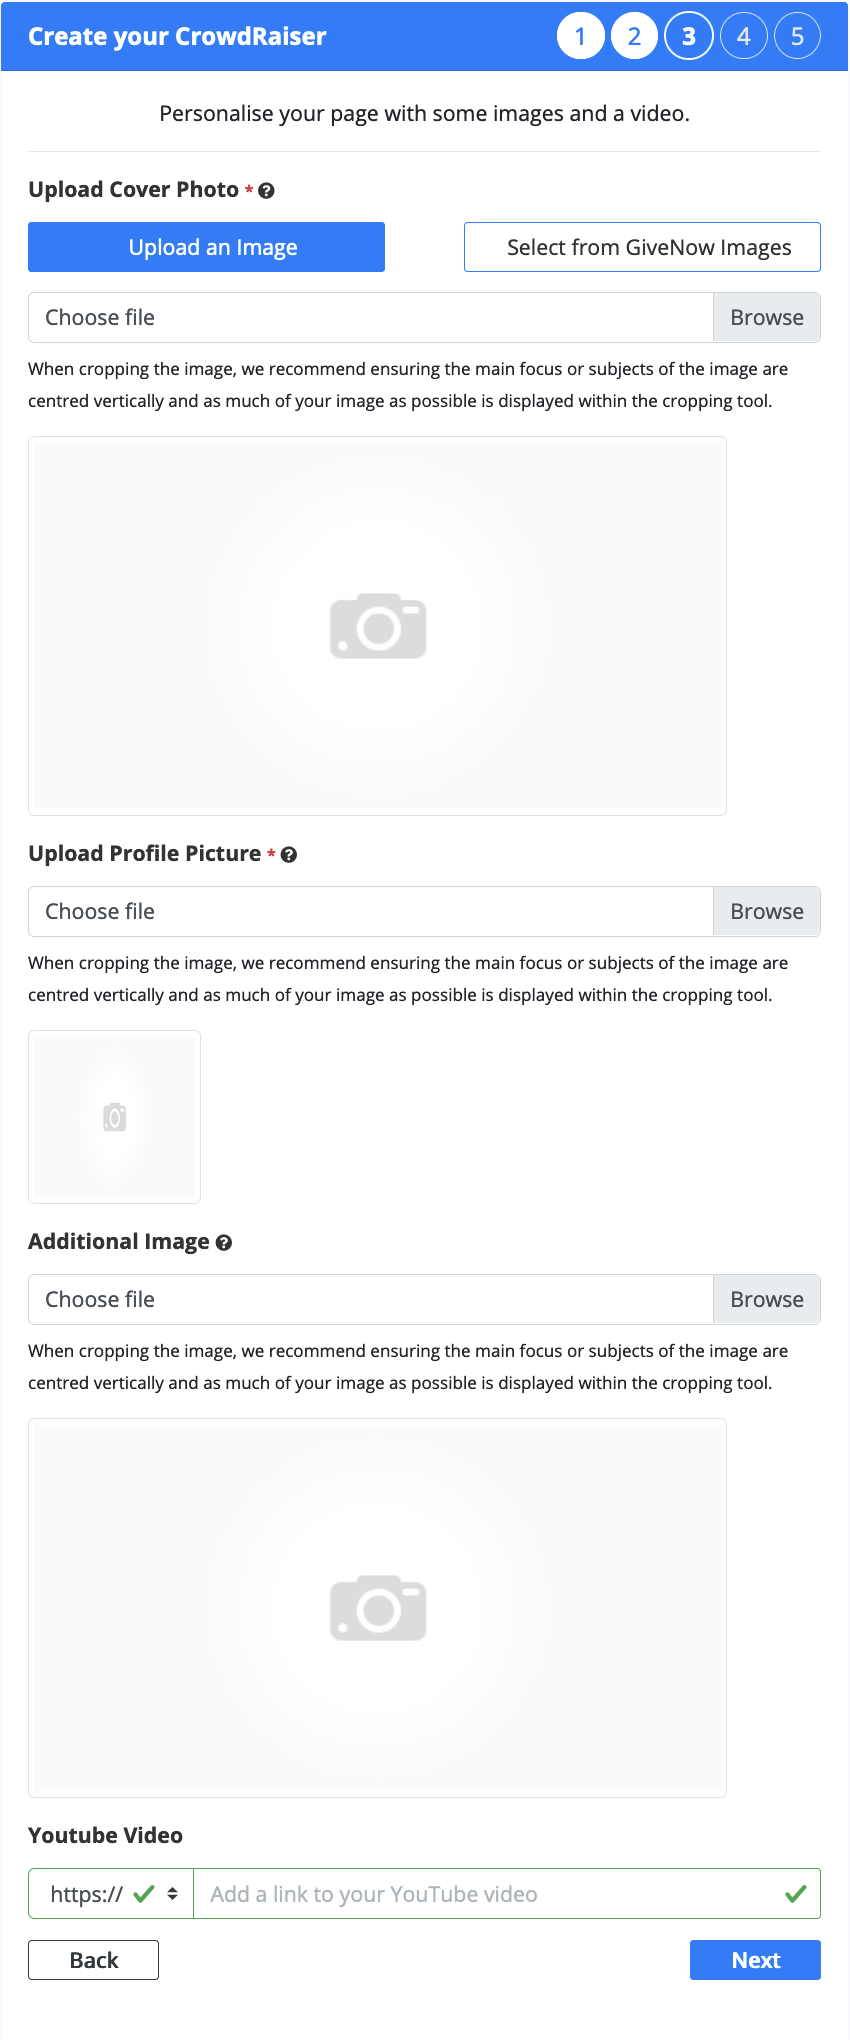Click the camera icon in cover photo preview
850x2040 pixels.
[x=378, y=626]
